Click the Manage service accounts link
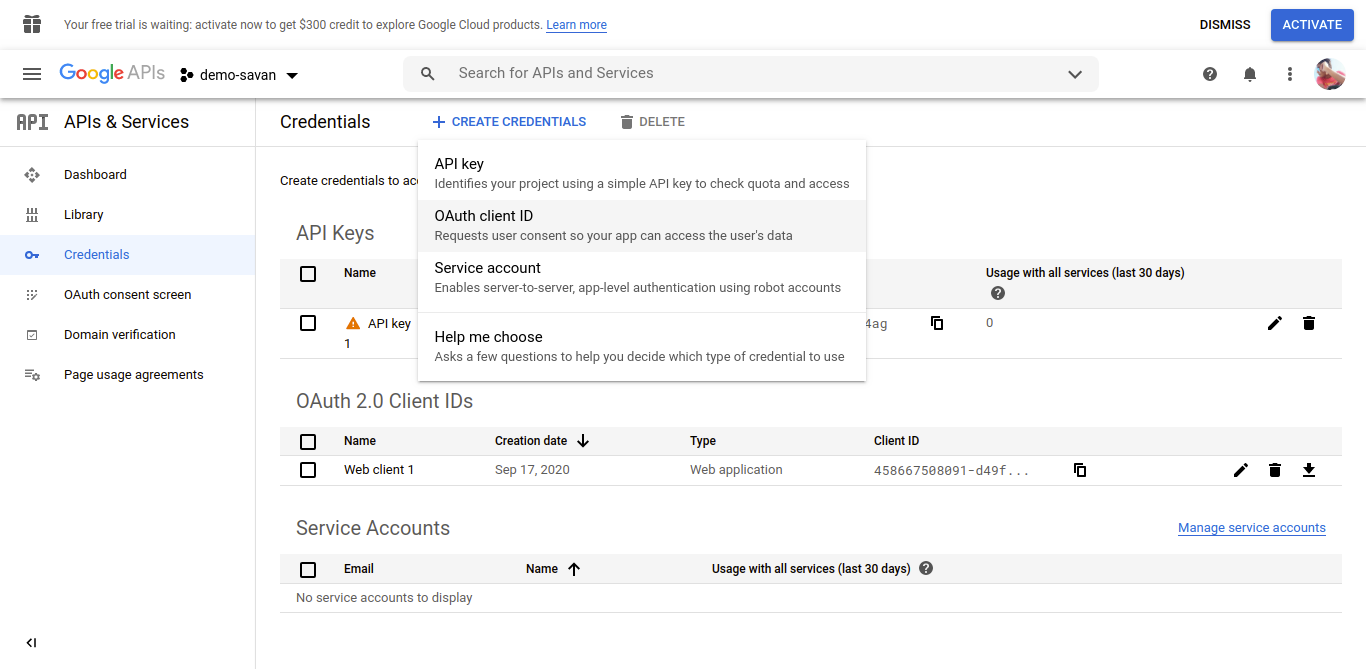 point(1251,527)
